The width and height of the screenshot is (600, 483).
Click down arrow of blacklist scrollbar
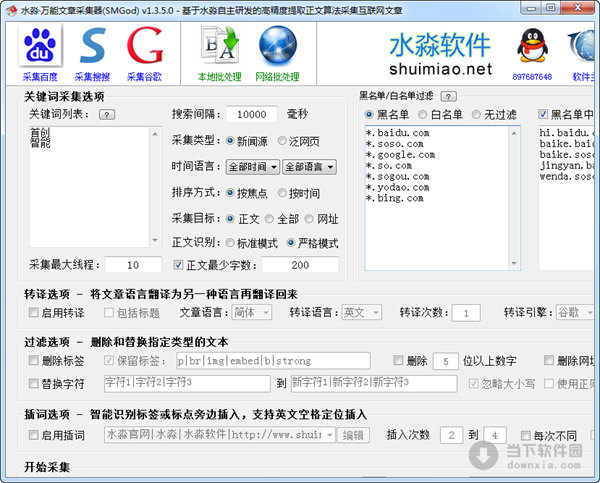coord(514,263)
